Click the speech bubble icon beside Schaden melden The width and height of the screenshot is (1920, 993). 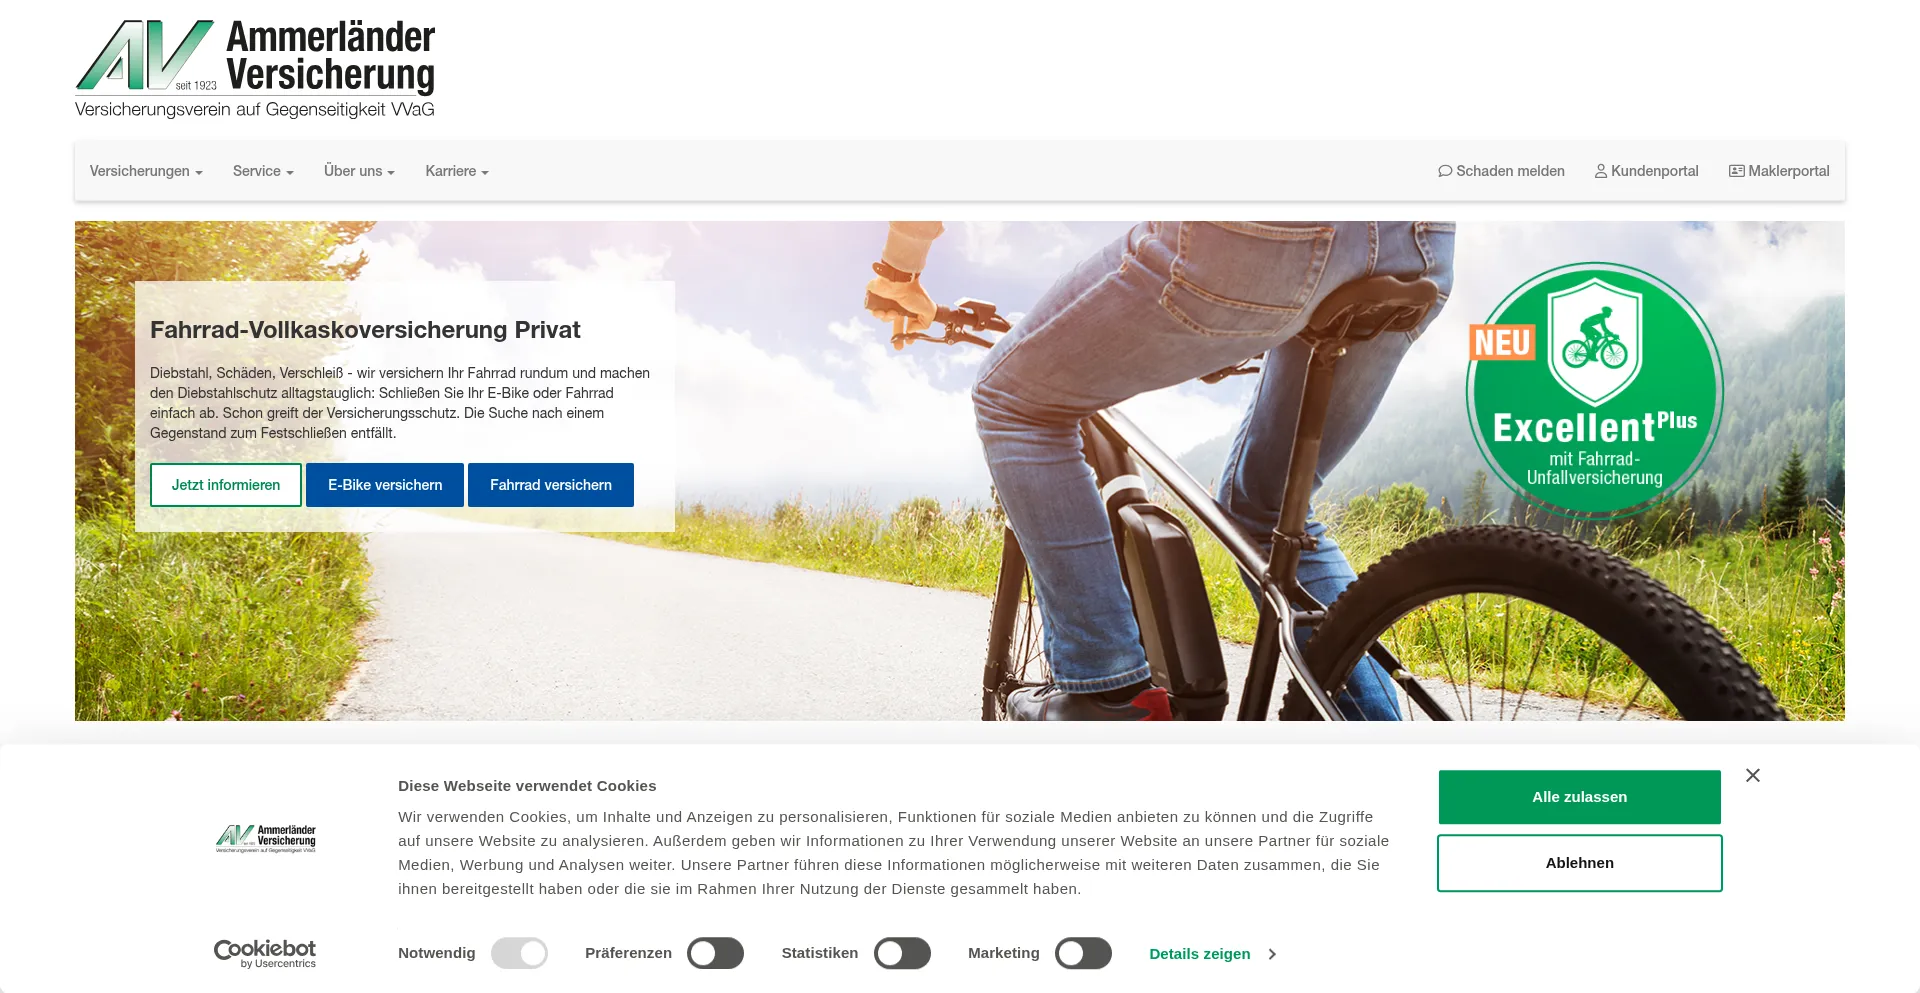click(x=1445, y=171)
